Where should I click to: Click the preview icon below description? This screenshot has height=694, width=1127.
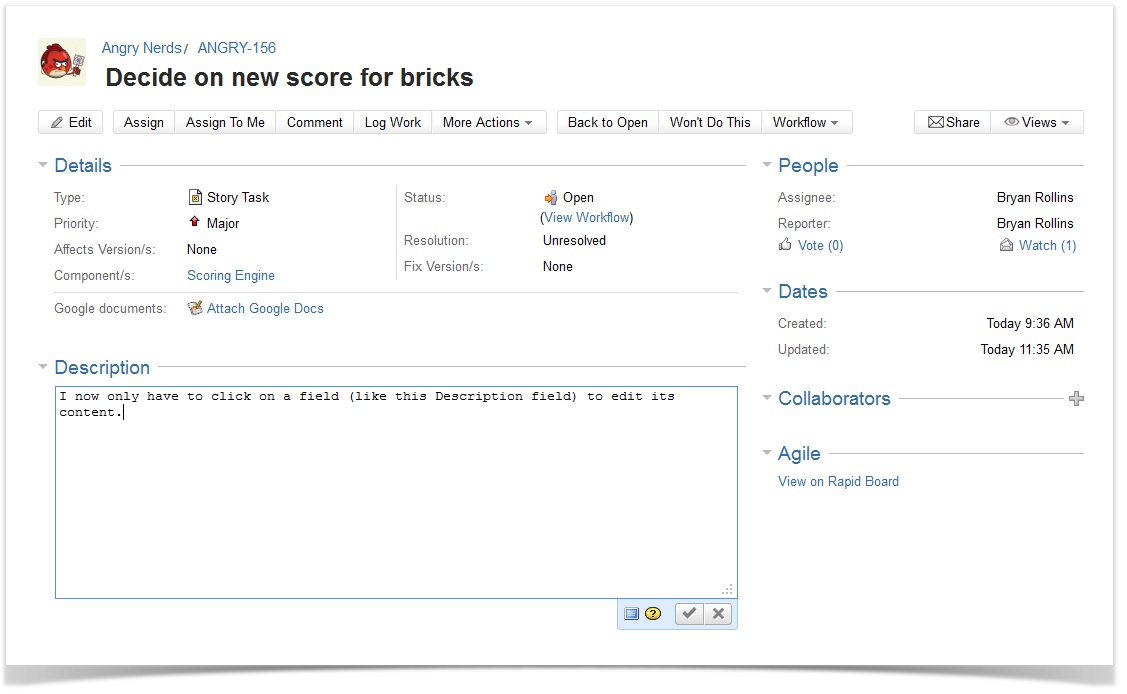(631, 614)
